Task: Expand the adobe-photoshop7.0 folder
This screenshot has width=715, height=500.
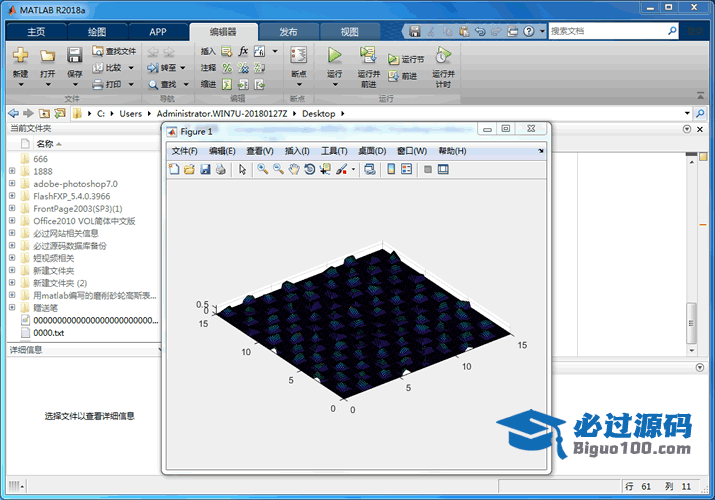Action: click(x=12, y=183)
